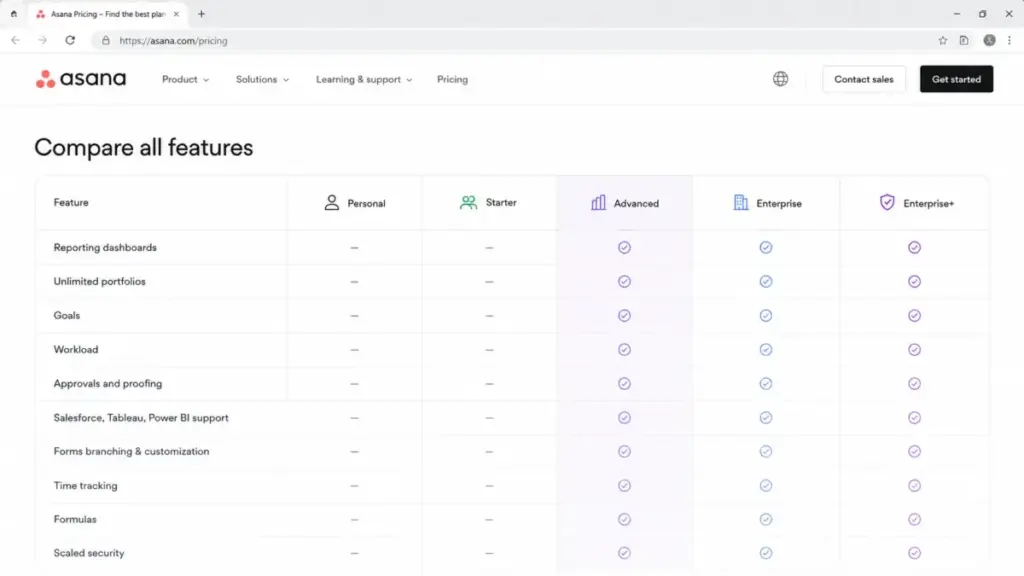Click the Enterprise+ column header label

928,204
